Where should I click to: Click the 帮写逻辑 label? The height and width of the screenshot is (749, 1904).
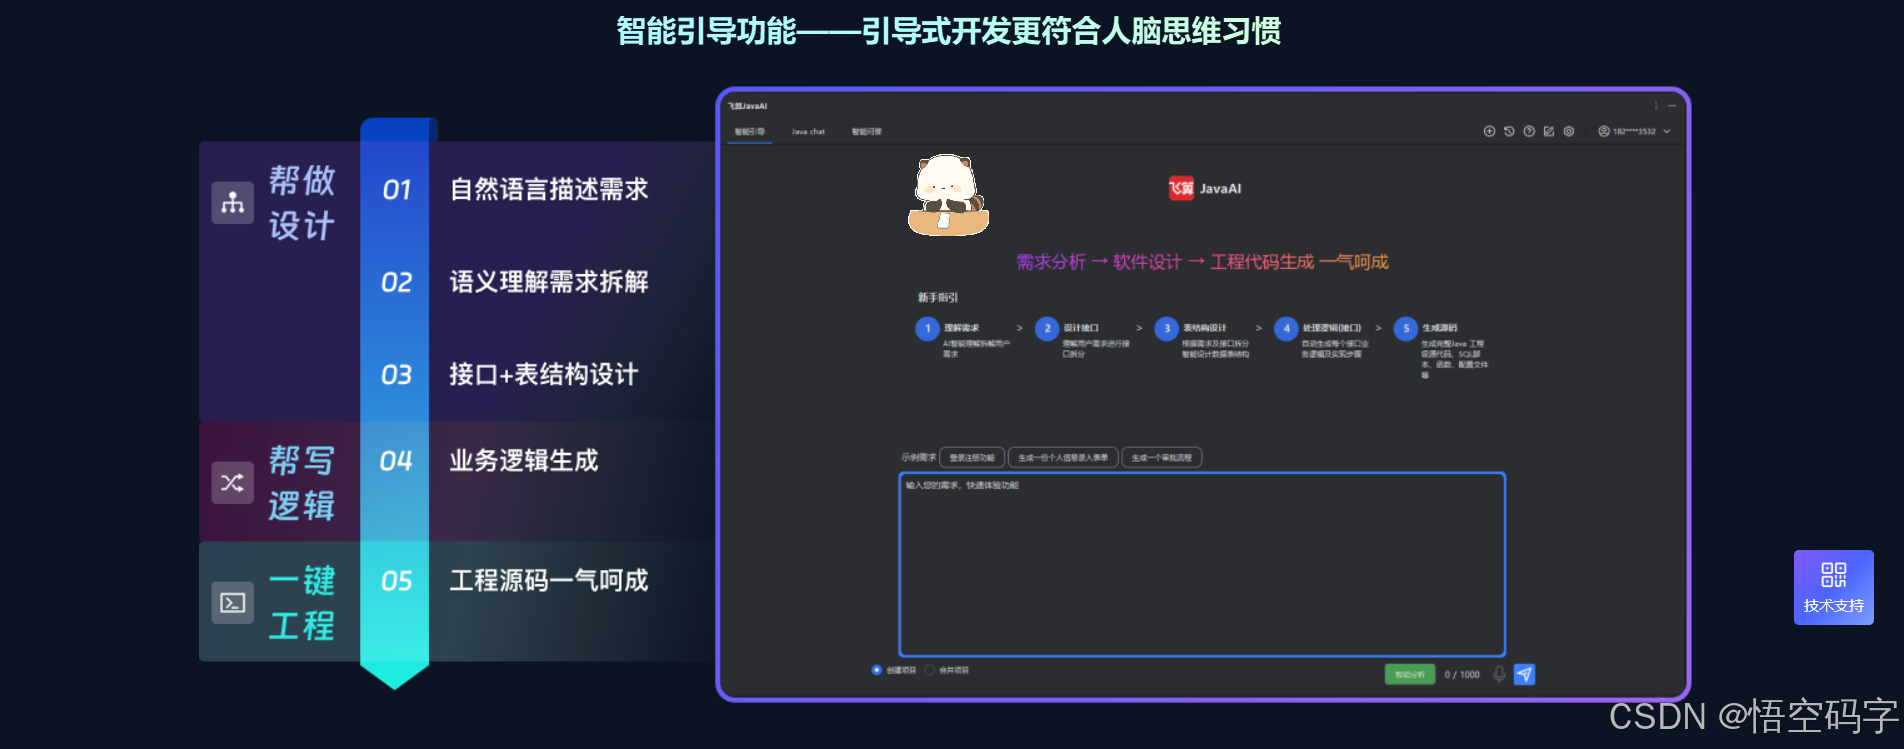pos(302,483)
